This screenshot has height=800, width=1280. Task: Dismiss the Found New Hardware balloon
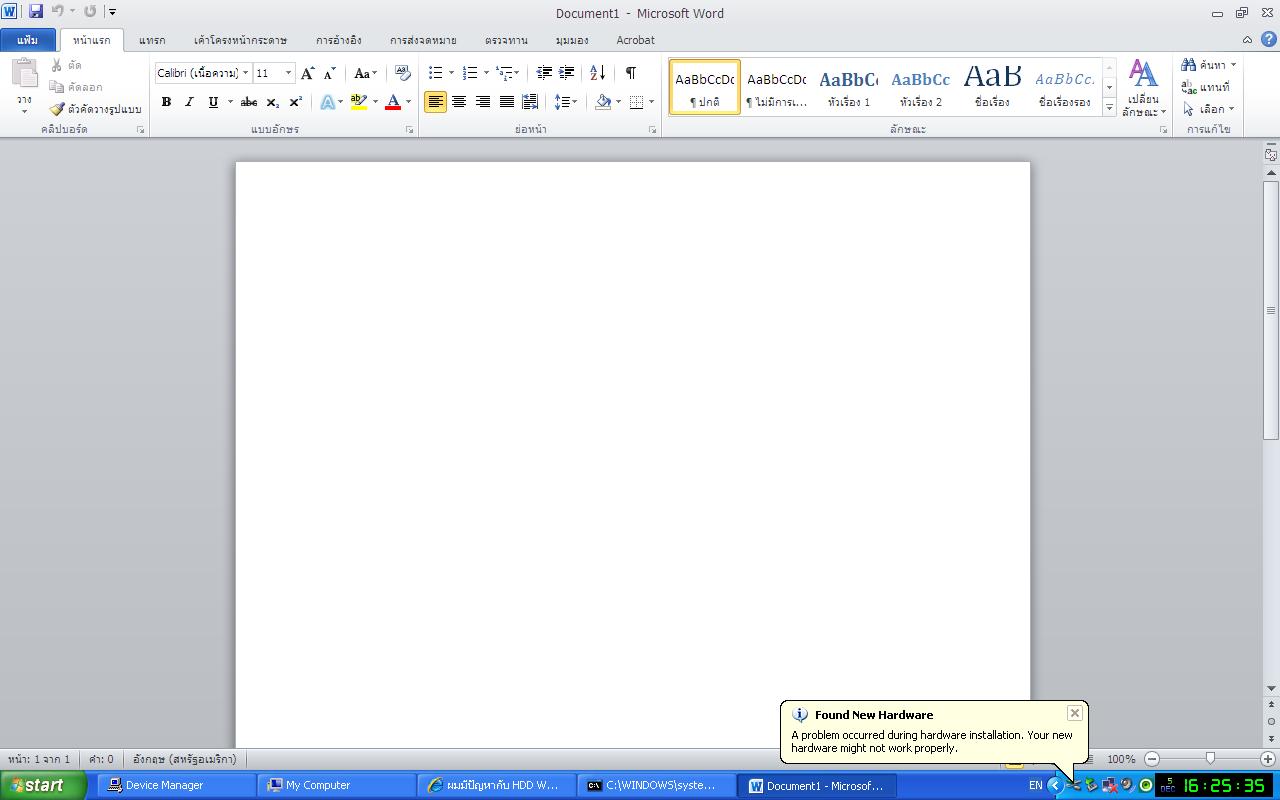coord(1074,713)
